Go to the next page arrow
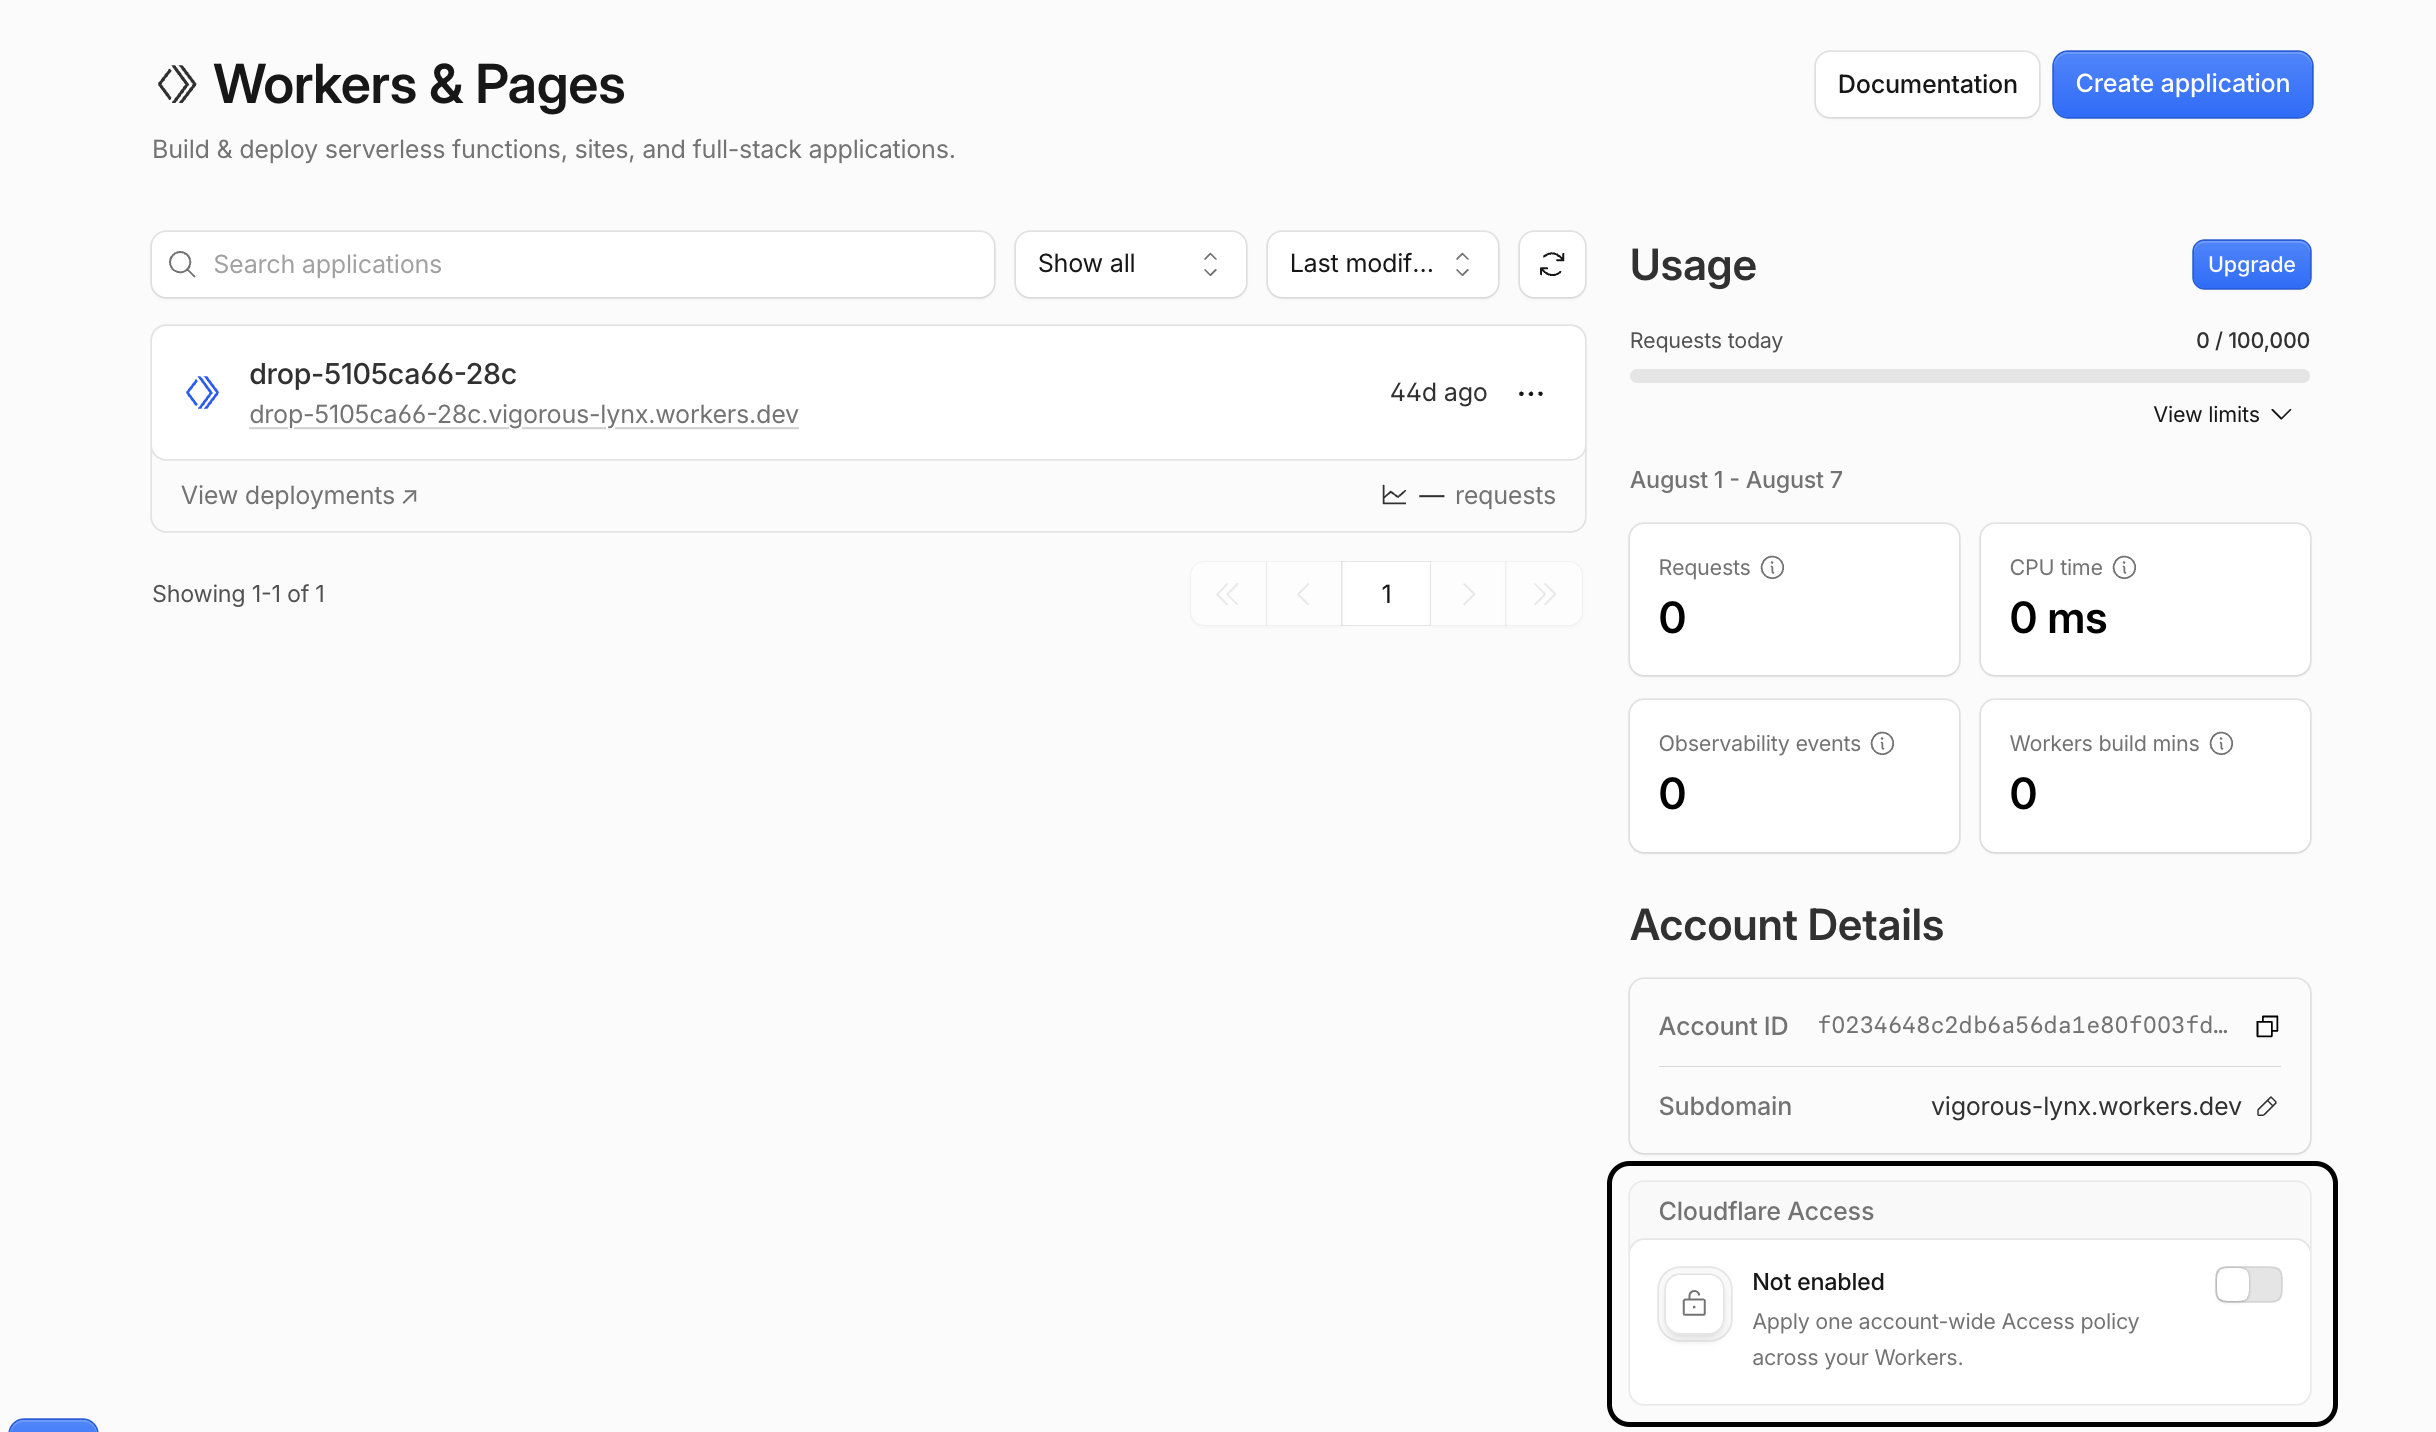The width and height of the screenshot is (2436, 1432). 1468,594
